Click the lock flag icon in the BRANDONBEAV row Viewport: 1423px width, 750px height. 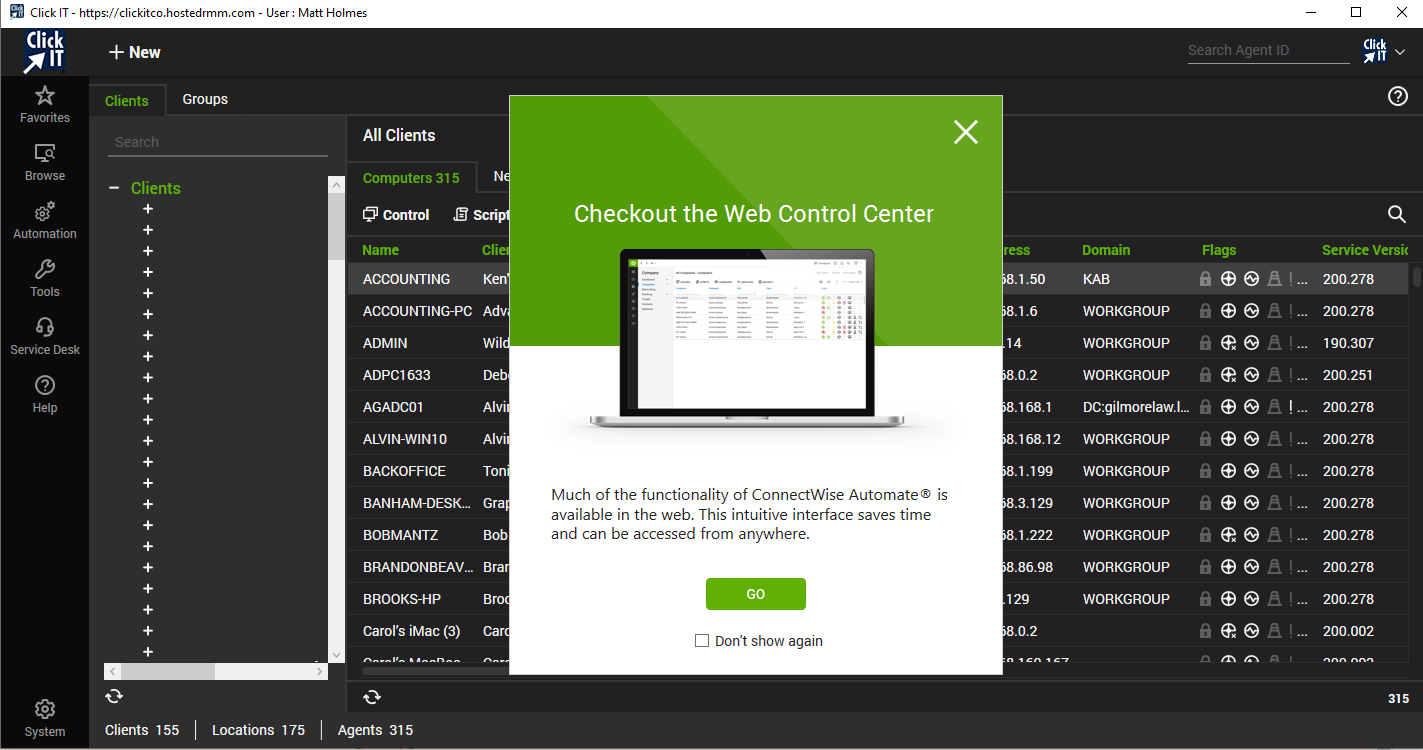pyautogui.click(x=1206, y=567)
